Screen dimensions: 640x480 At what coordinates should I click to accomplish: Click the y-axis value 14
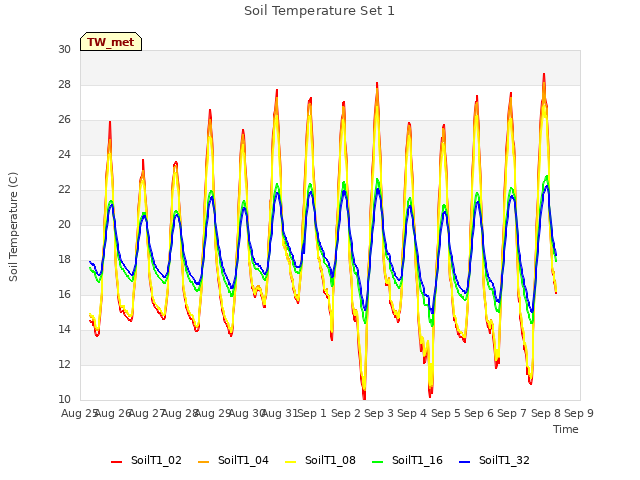click(64, 329)
